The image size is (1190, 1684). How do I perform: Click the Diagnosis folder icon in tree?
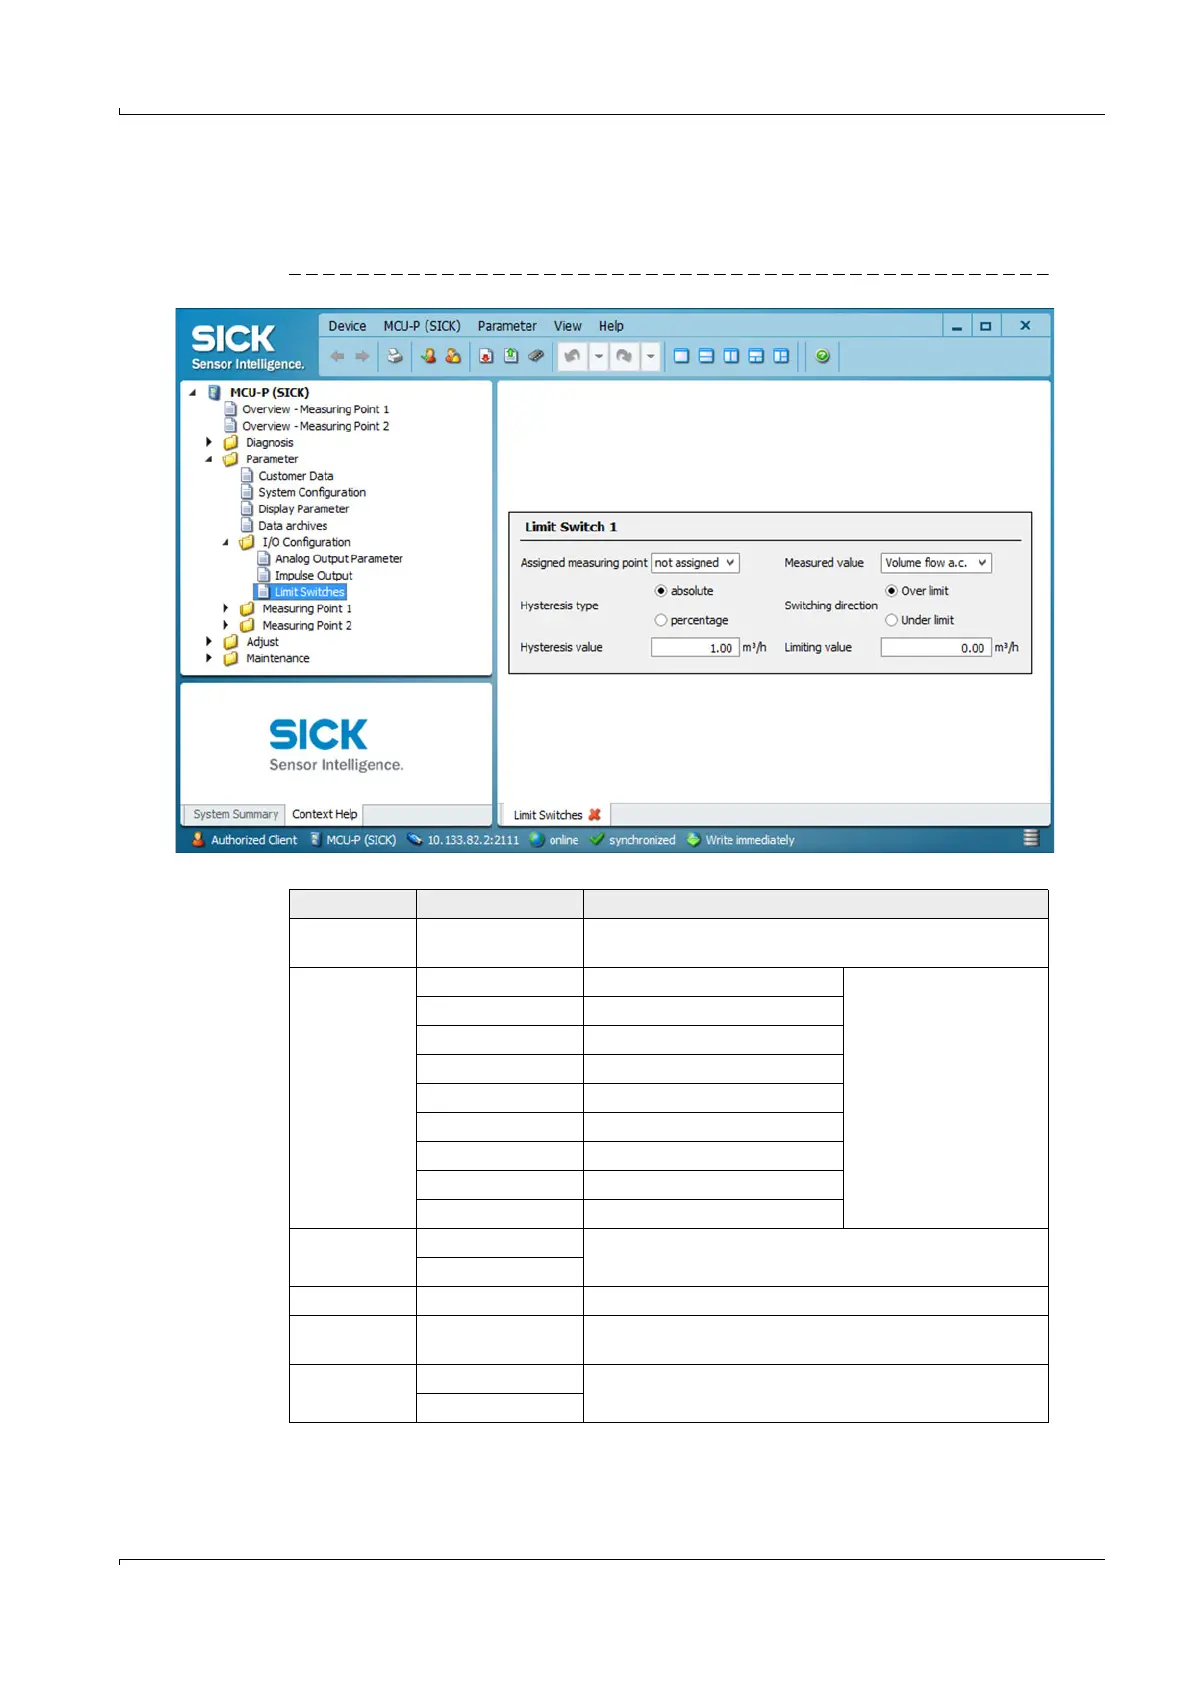[231, 442]
